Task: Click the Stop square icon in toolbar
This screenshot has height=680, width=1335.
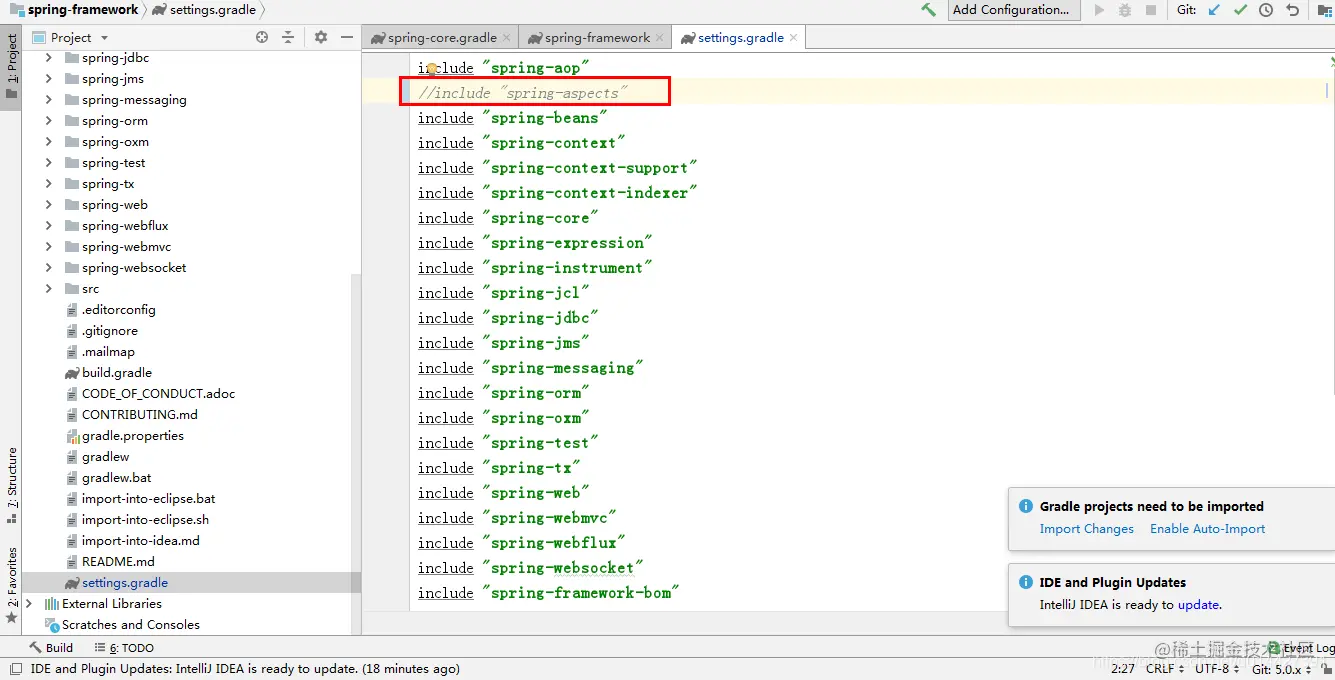Action: (1151, 10)
